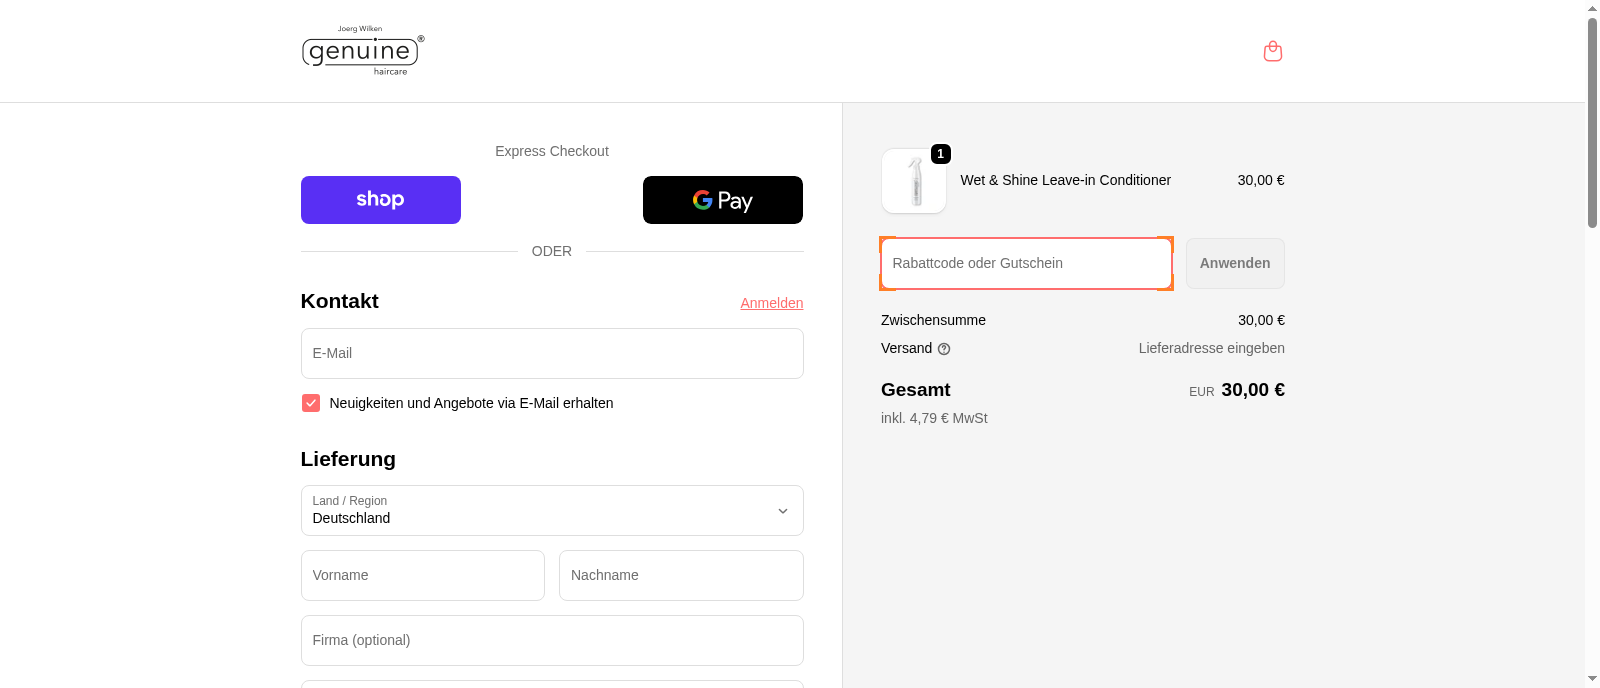Image resolution: width=1600 pixels, height=688 pixels.
Task: Open the Wet & Shine product thumbnail
Action: (x=914, y=181)
